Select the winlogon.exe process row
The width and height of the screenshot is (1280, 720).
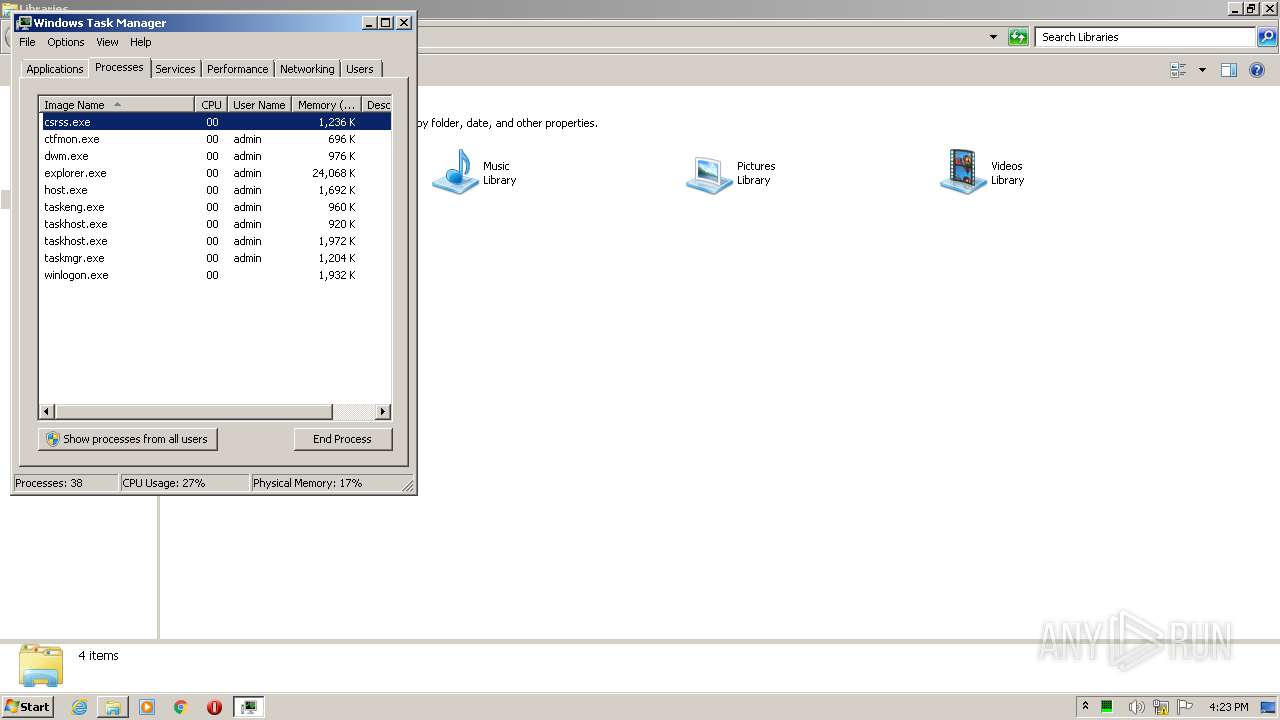pos(215,275)
